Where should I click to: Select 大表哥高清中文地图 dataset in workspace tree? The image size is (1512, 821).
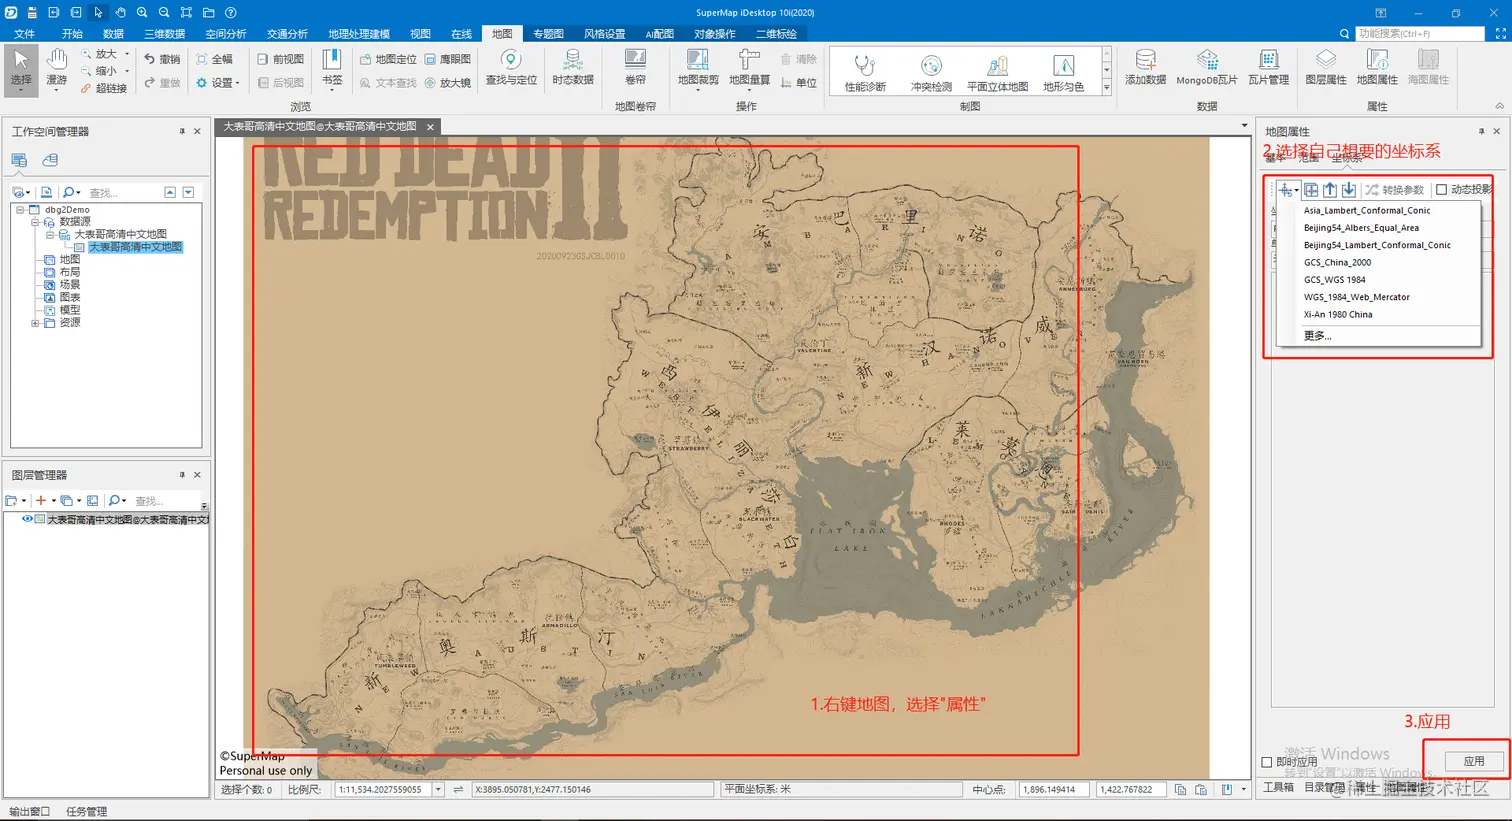point(135,247)
